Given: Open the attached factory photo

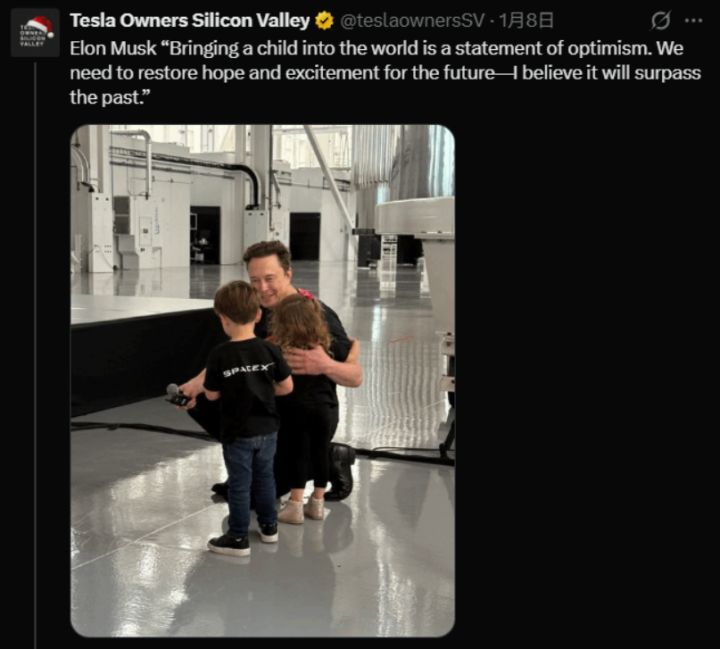Looking at the screenshot, I should pyautogui.click(x=262, y=380).
